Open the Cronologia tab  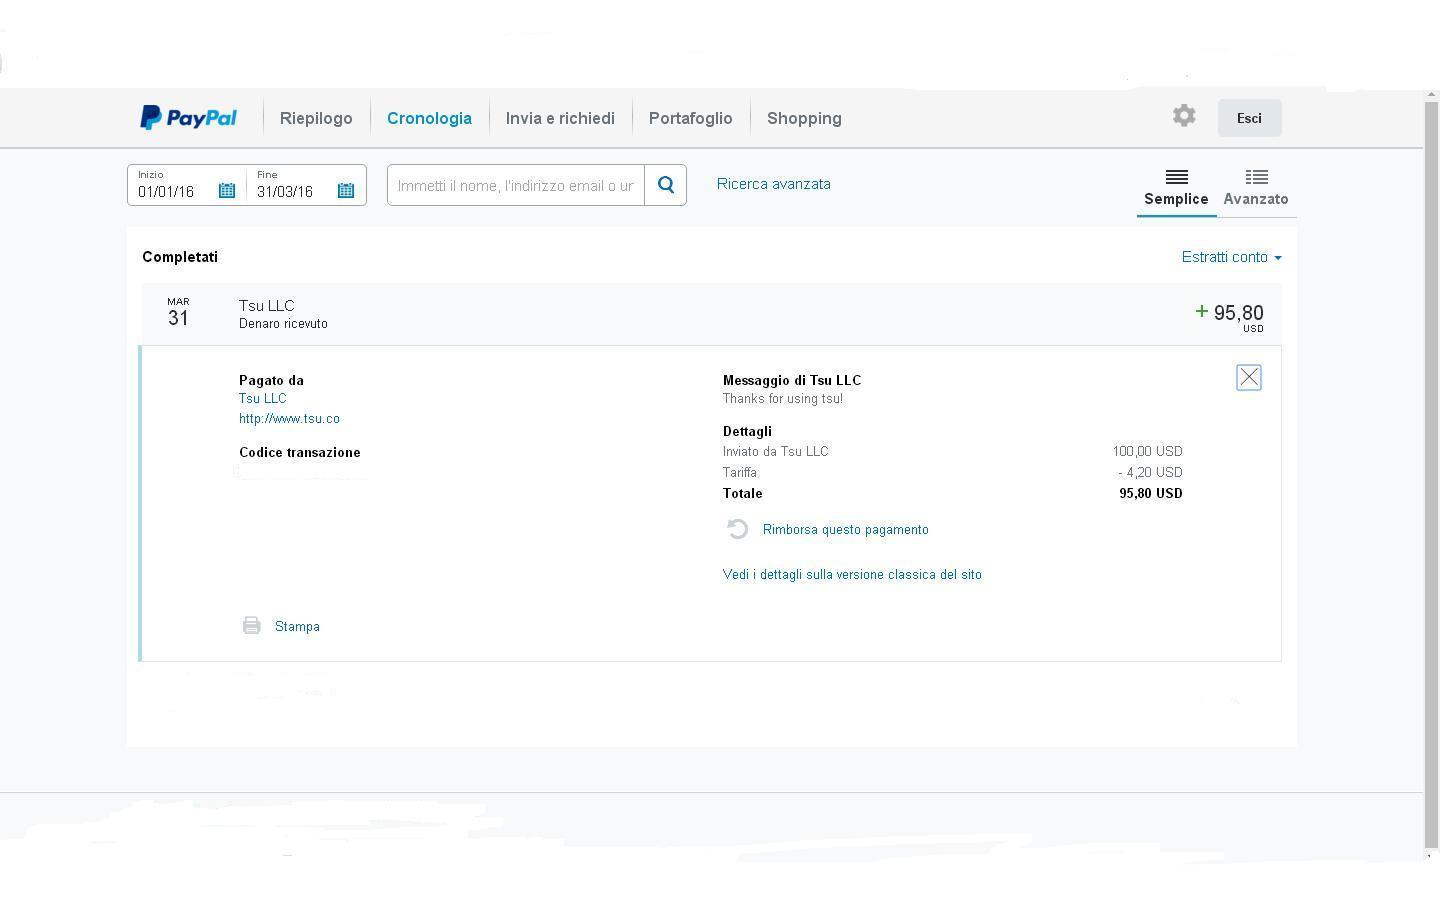[x=429, y=118]
